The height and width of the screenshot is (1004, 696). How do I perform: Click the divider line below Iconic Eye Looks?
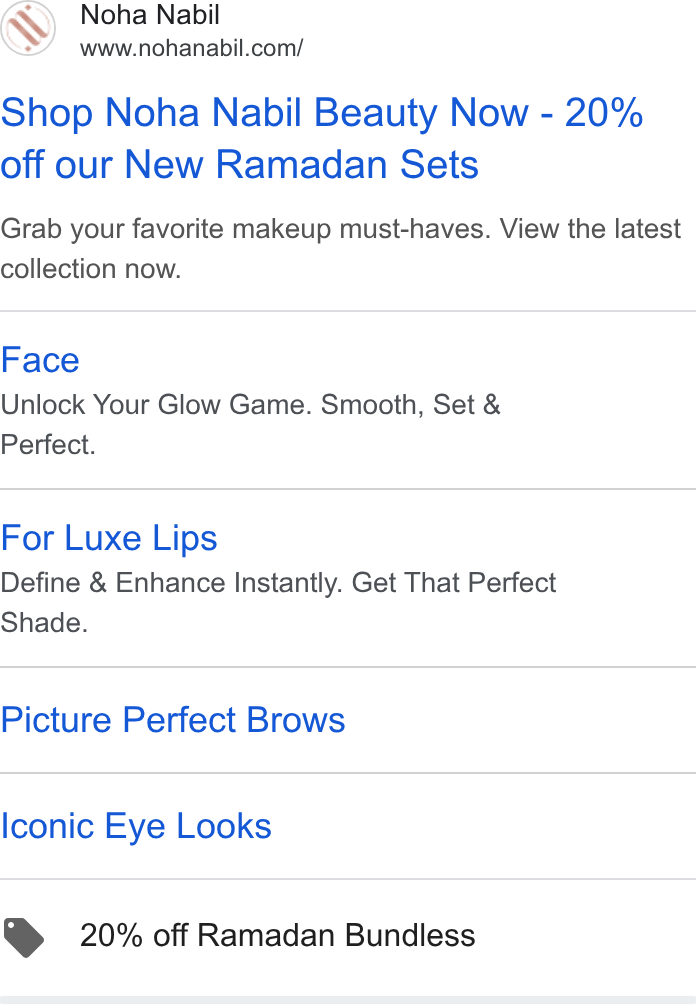[x=348, y=879]
